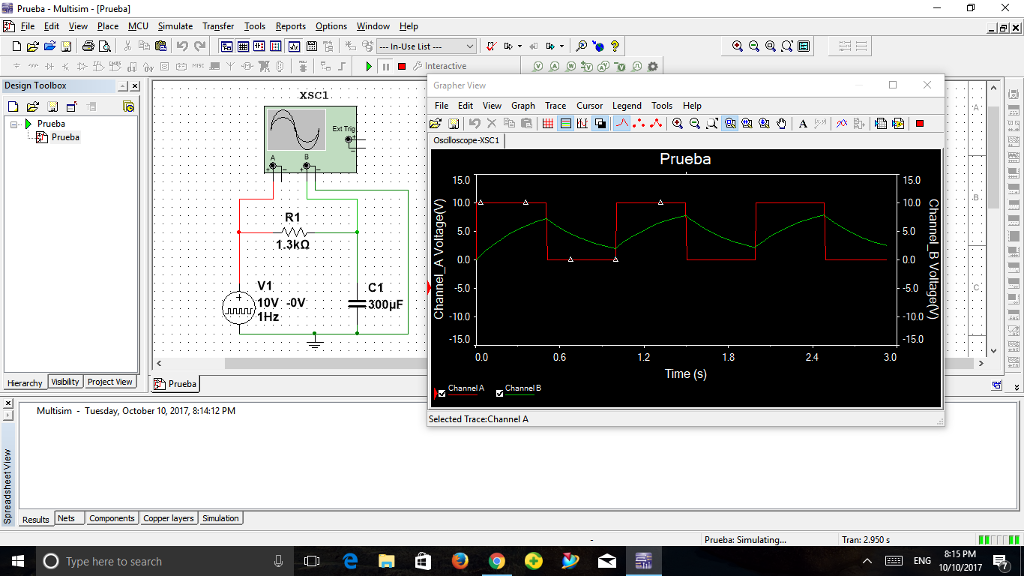Uncheck the Channel A legend checkbox

(x=441, y=391)
